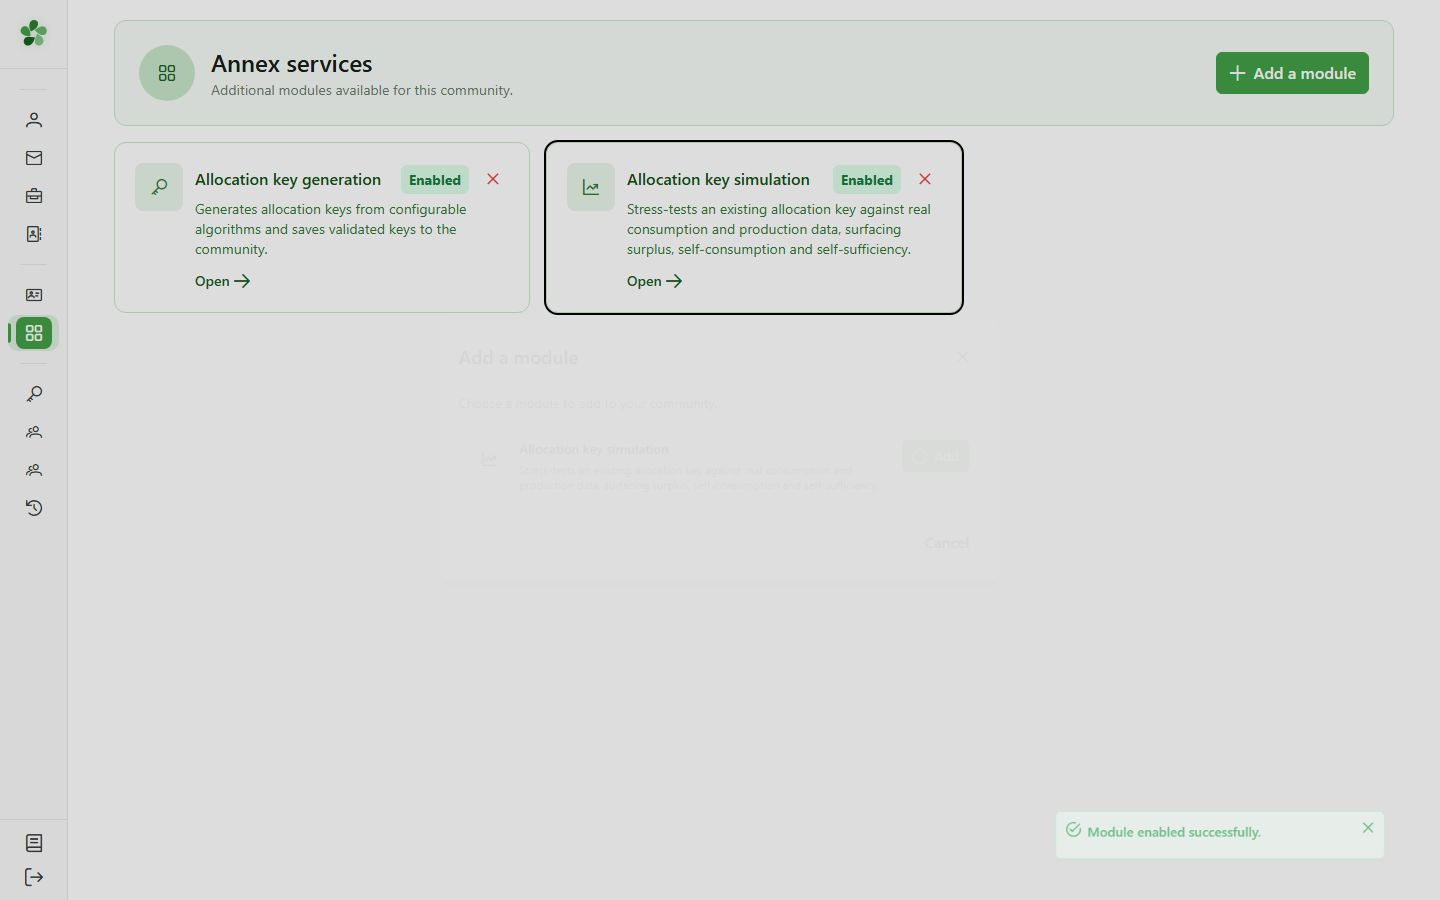Click the logout icon in the sidebar
The width and height of the screenshot is (1440, 900).
click(x=34, y=877)
